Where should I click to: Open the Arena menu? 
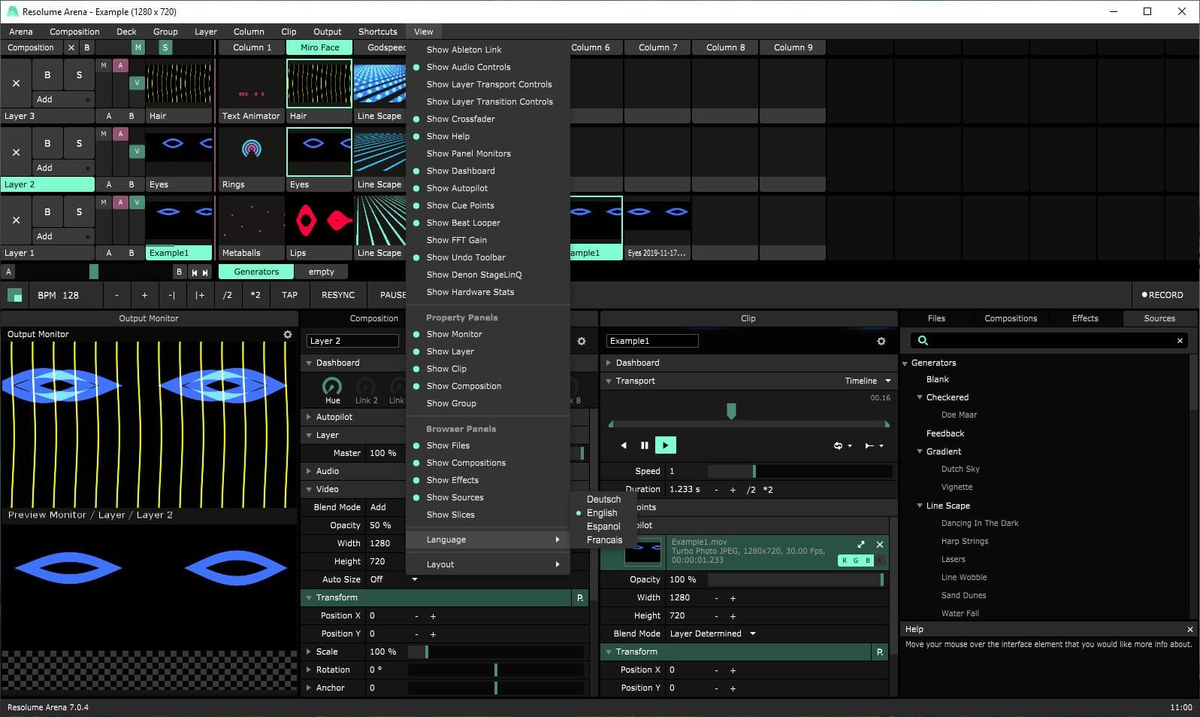[21, 32]
